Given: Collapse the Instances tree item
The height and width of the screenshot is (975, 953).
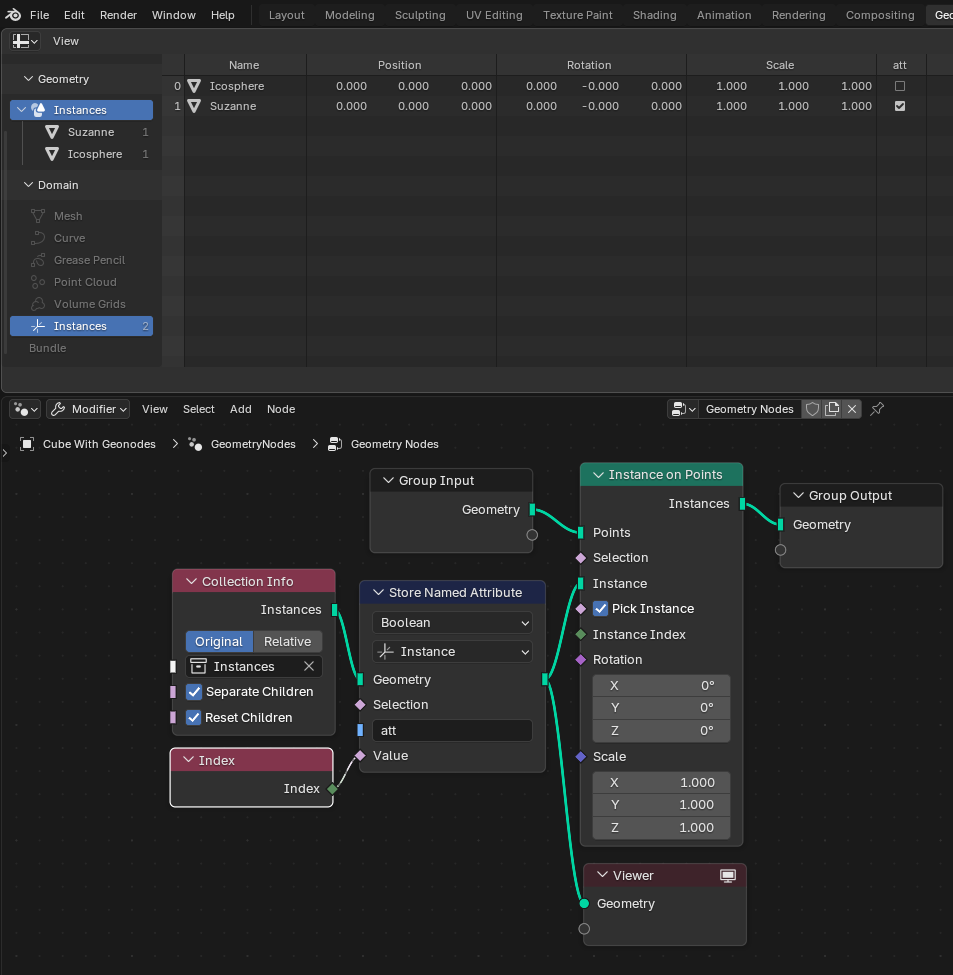Looking at the screenshot, I should 22,110.
